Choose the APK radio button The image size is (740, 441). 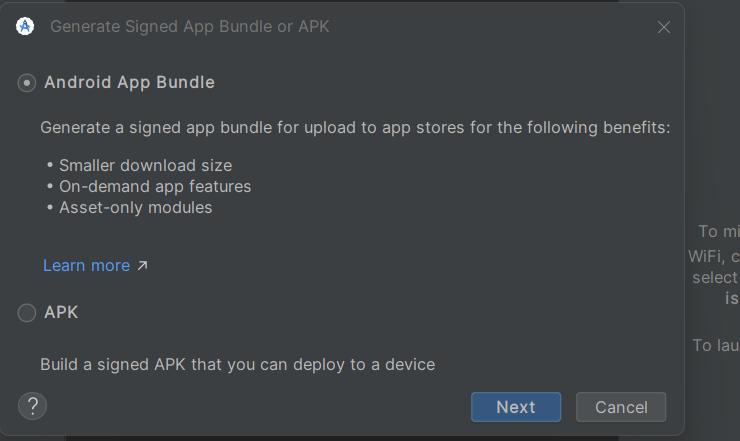pyautogui.click(x=27, y=313)
